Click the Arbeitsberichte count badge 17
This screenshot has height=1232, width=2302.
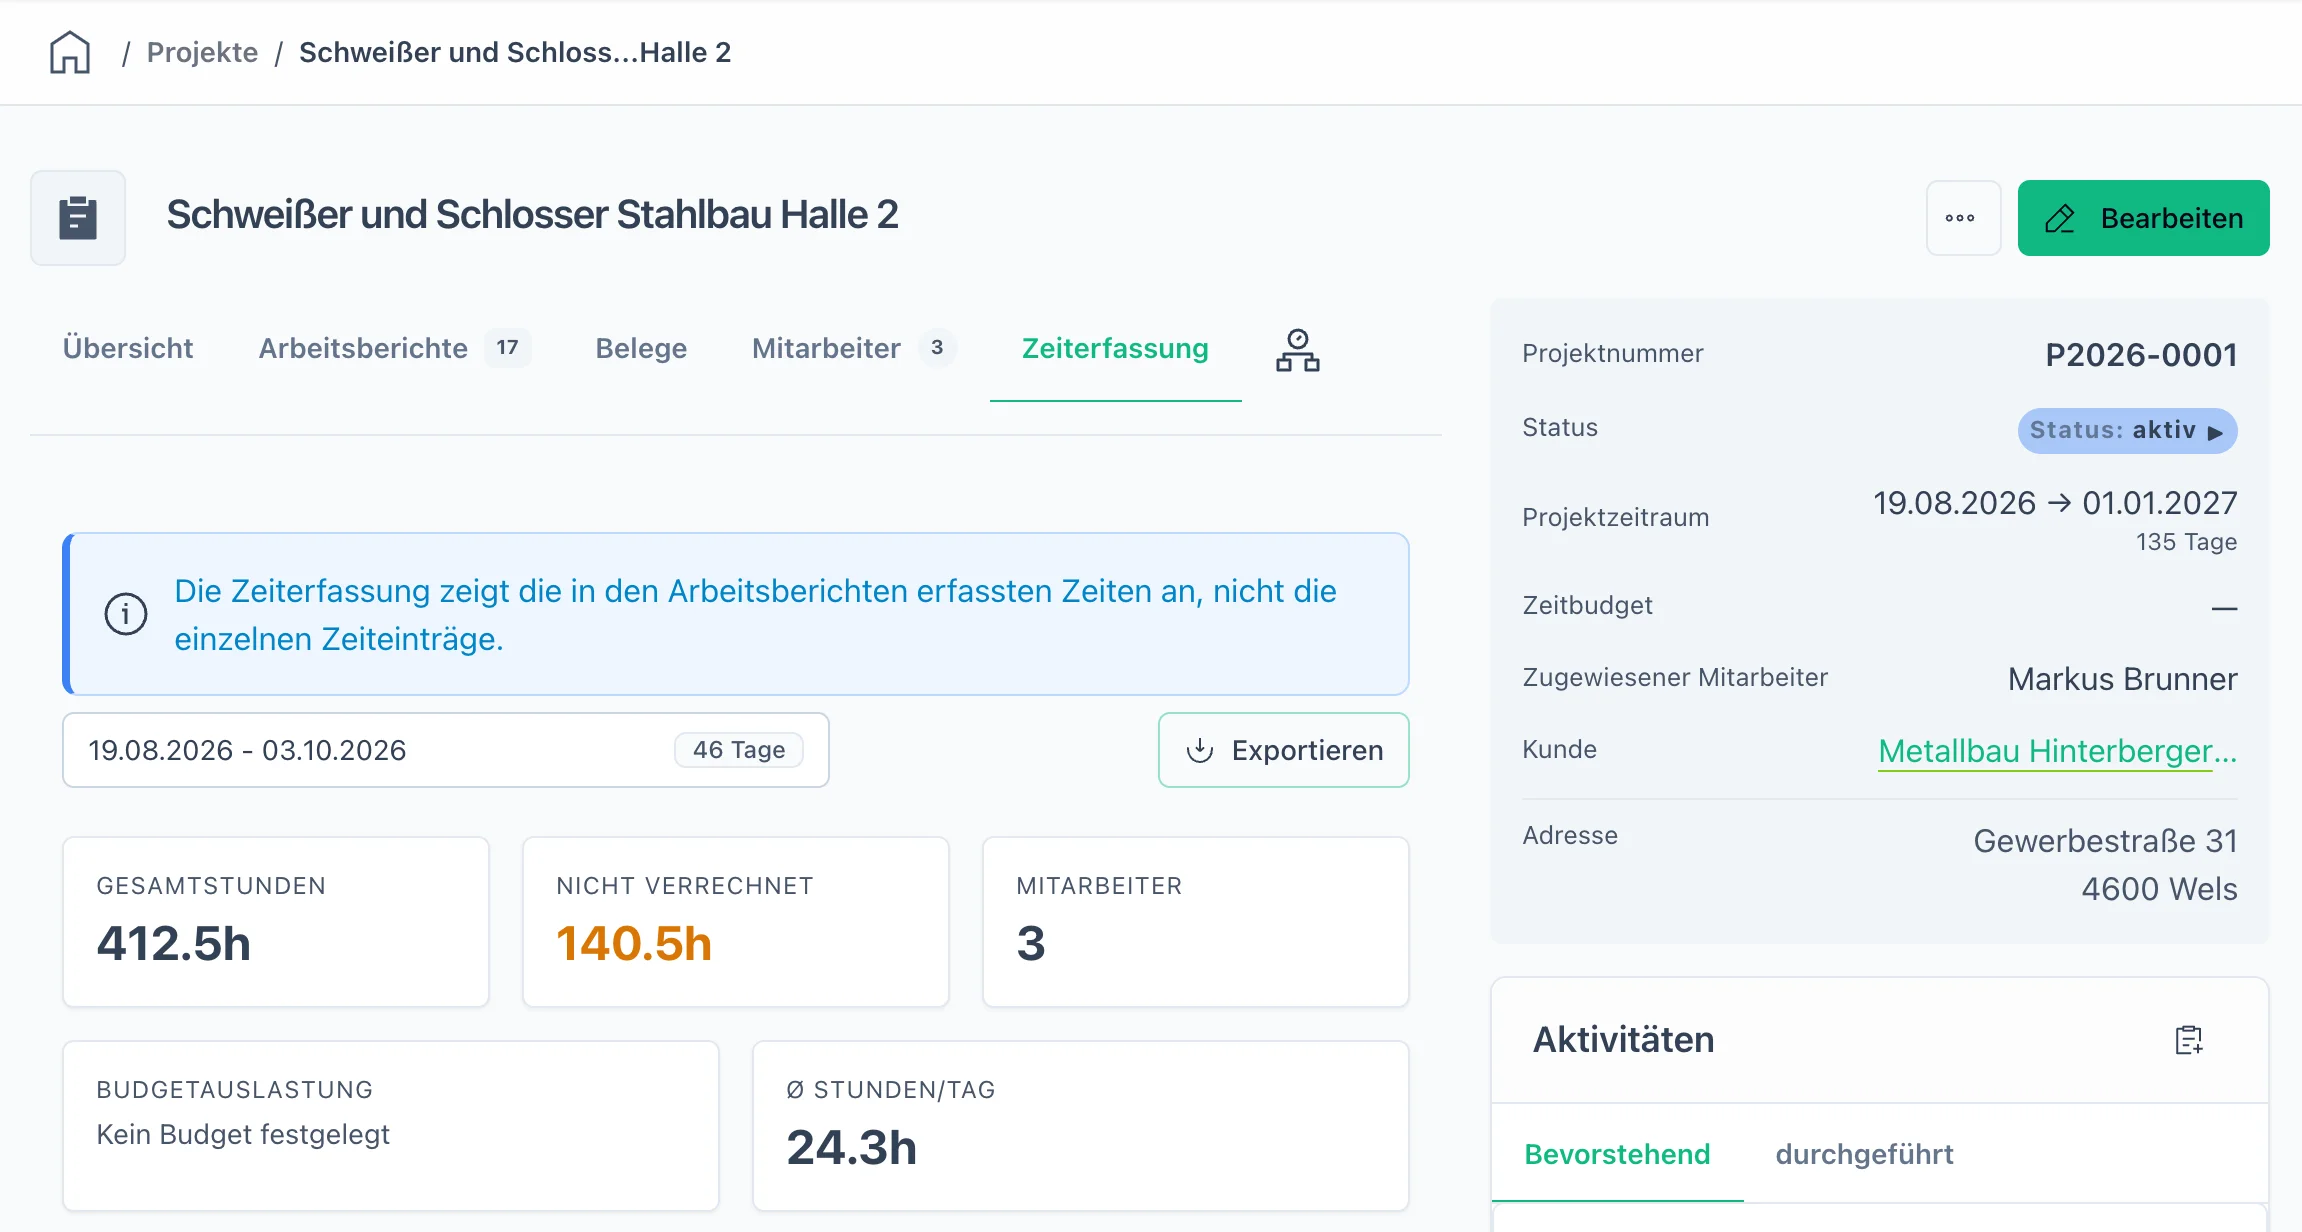[x=508, y=348]
